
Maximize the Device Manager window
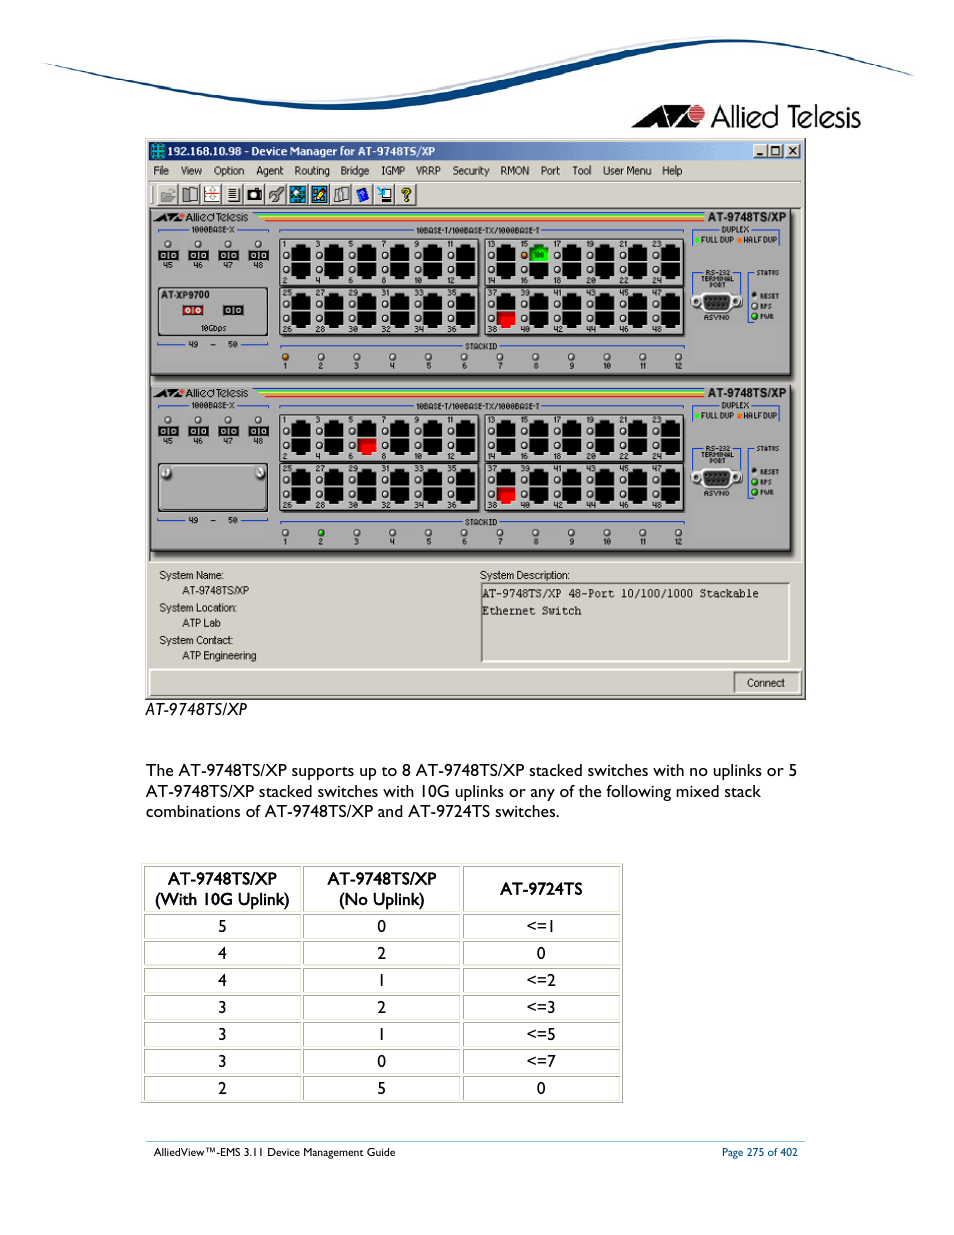[776, 151]
